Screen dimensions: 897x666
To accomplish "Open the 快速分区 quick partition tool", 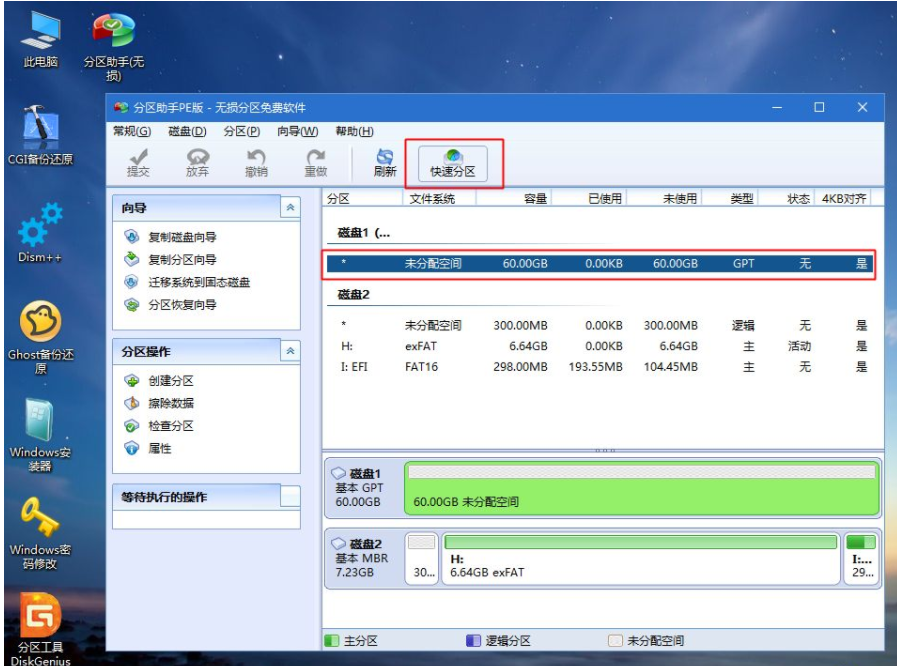I will [x=452, y=164].
